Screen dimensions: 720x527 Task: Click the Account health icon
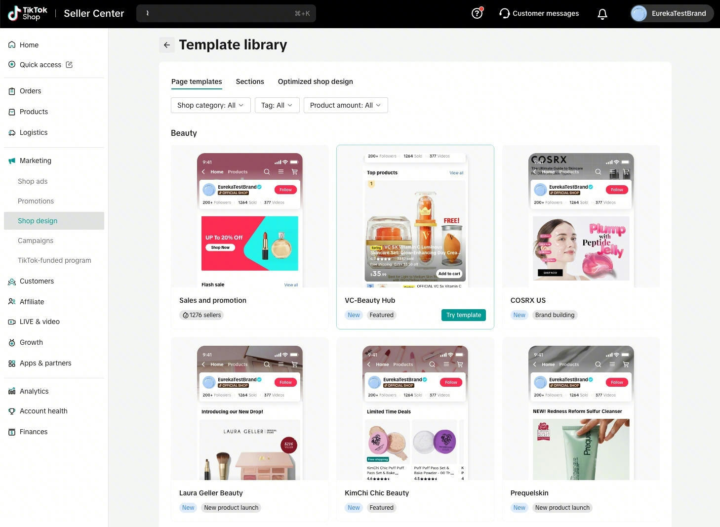pos(12,411)
